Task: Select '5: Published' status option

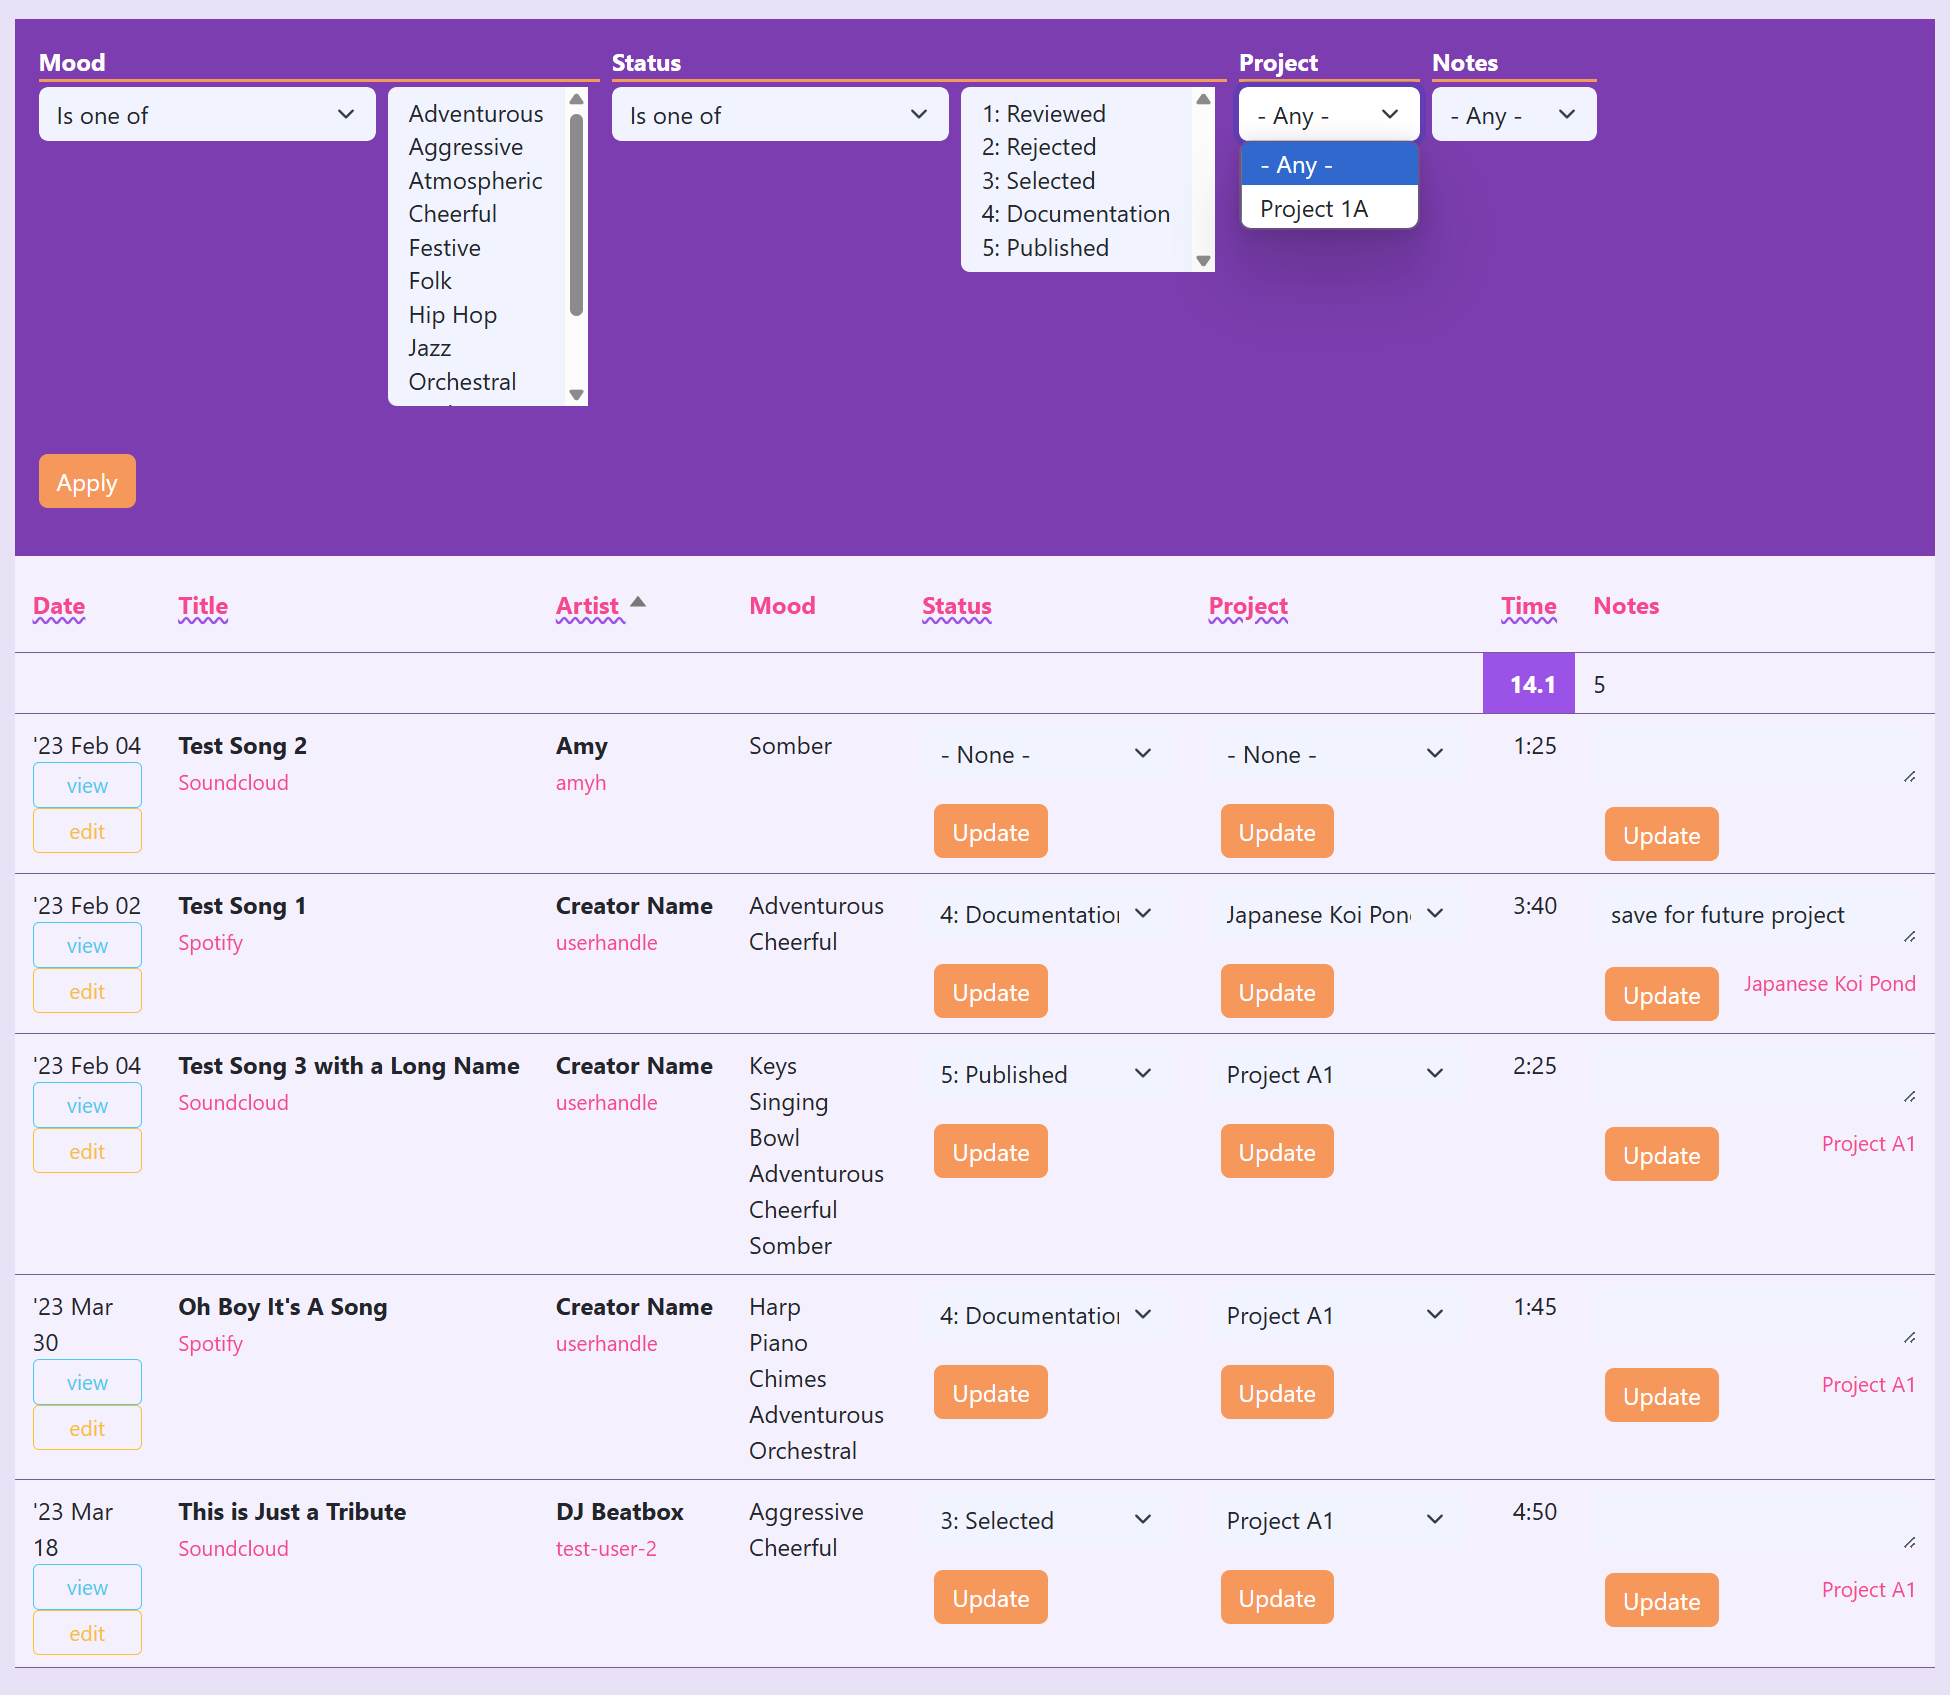Action: [x=1046, y=248]
